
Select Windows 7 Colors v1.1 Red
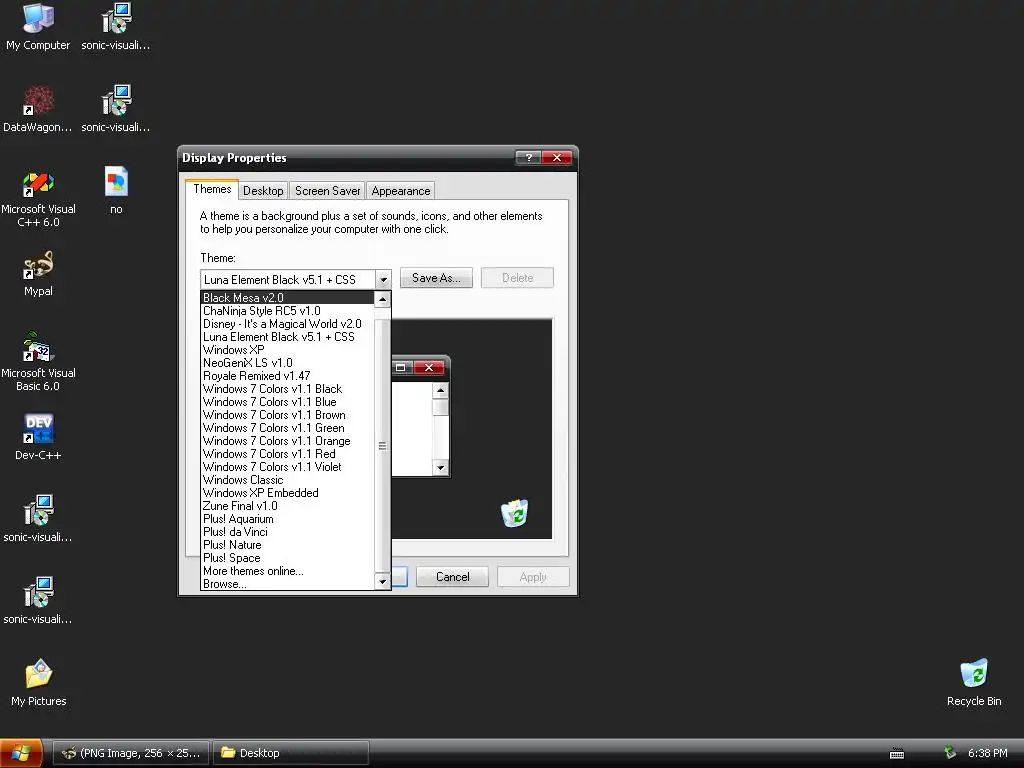287,454
